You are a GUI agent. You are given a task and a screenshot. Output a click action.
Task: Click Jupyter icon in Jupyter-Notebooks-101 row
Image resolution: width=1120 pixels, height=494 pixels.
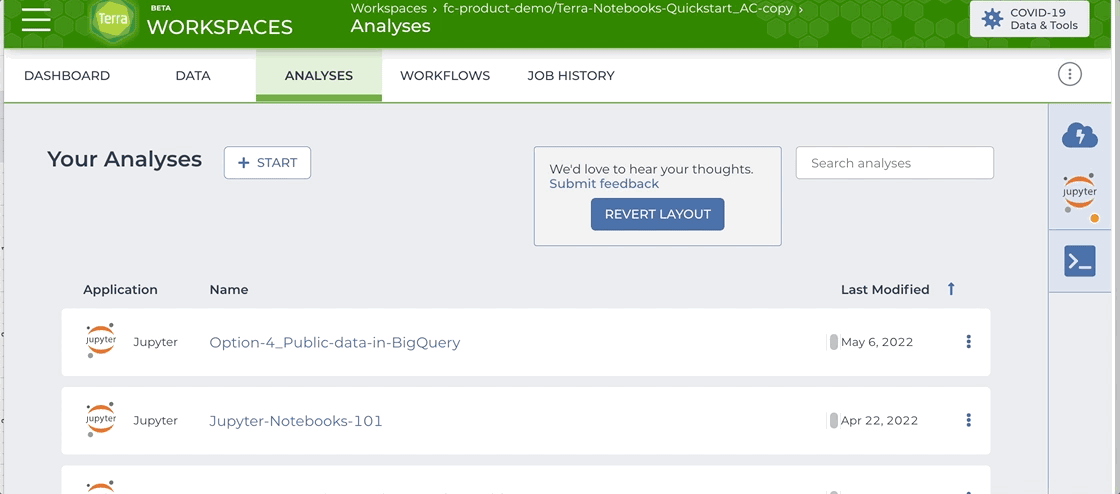100,419
